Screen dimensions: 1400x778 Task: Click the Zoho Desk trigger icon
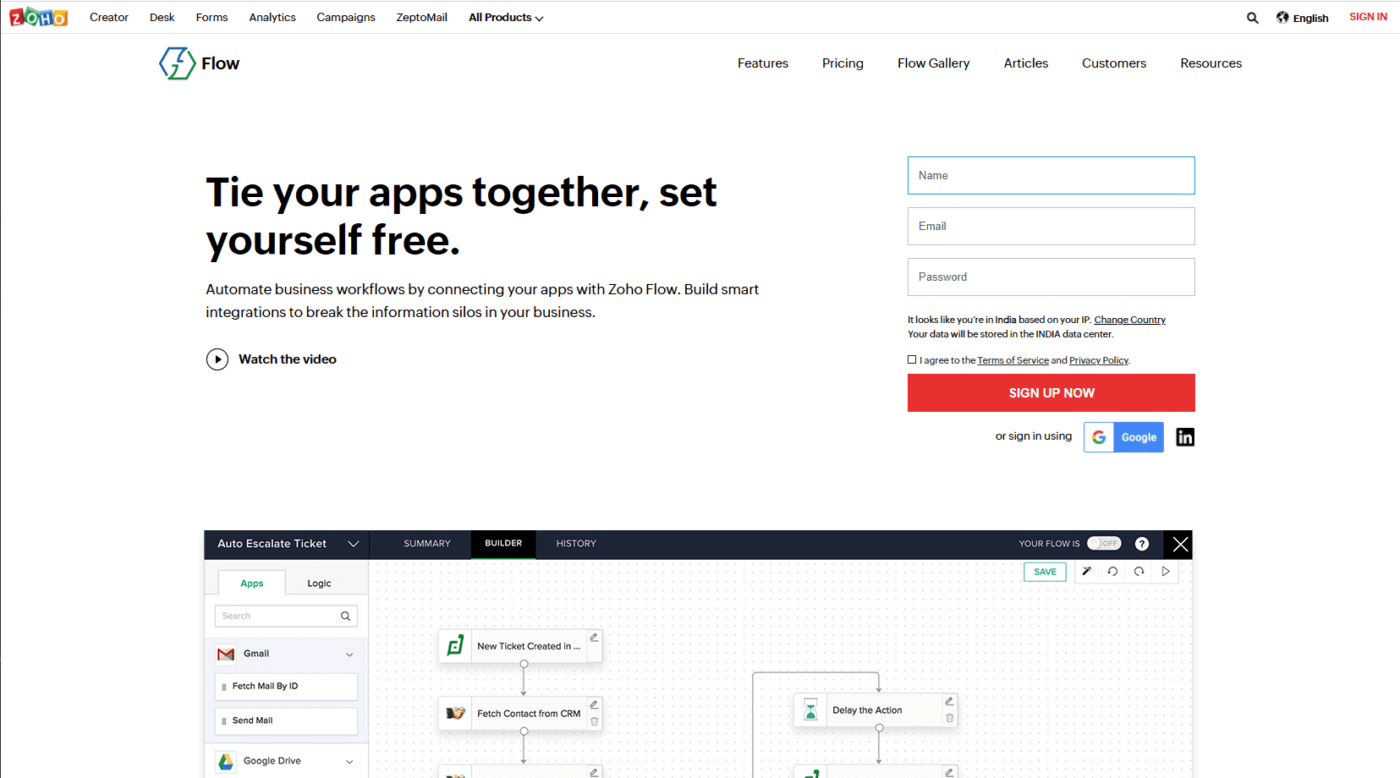(455, 646)
